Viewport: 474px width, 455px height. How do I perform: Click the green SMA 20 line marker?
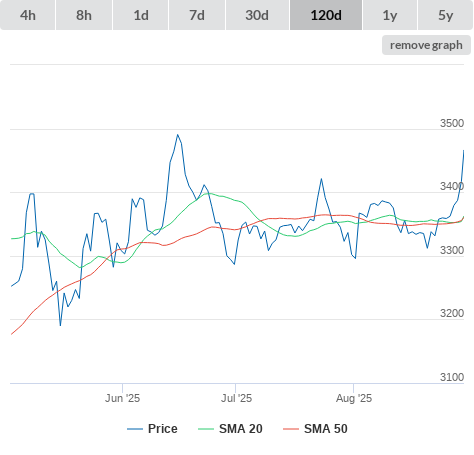tap(206, 429)
